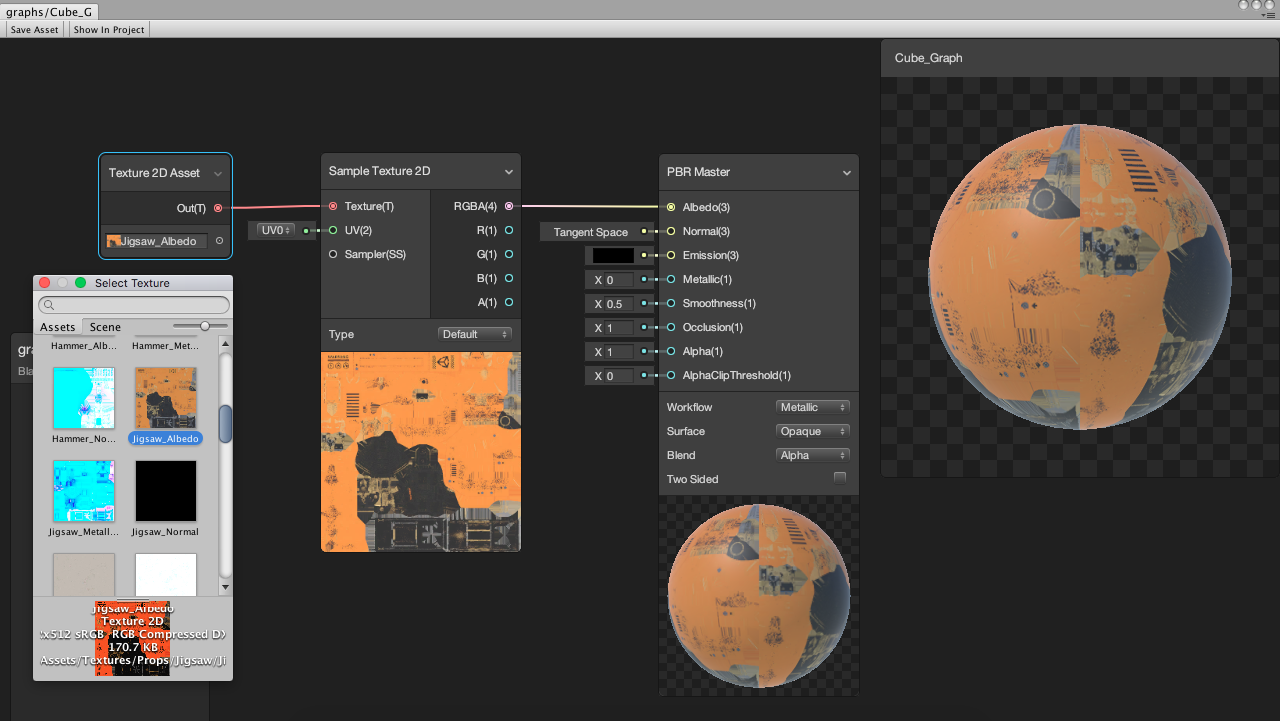
Task: Open the Type Default dropdown
Action: [x=475, y=334]
